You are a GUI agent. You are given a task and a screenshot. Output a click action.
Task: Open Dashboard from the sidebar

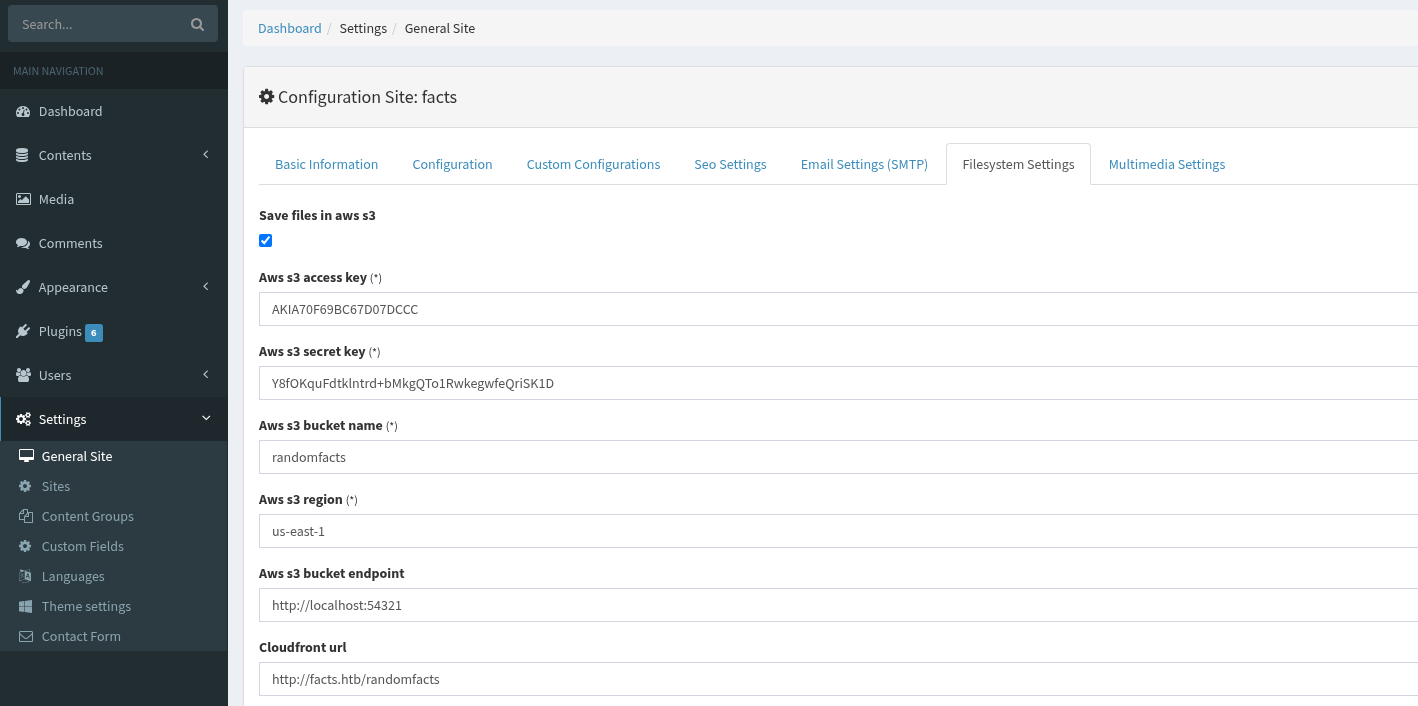114,111
